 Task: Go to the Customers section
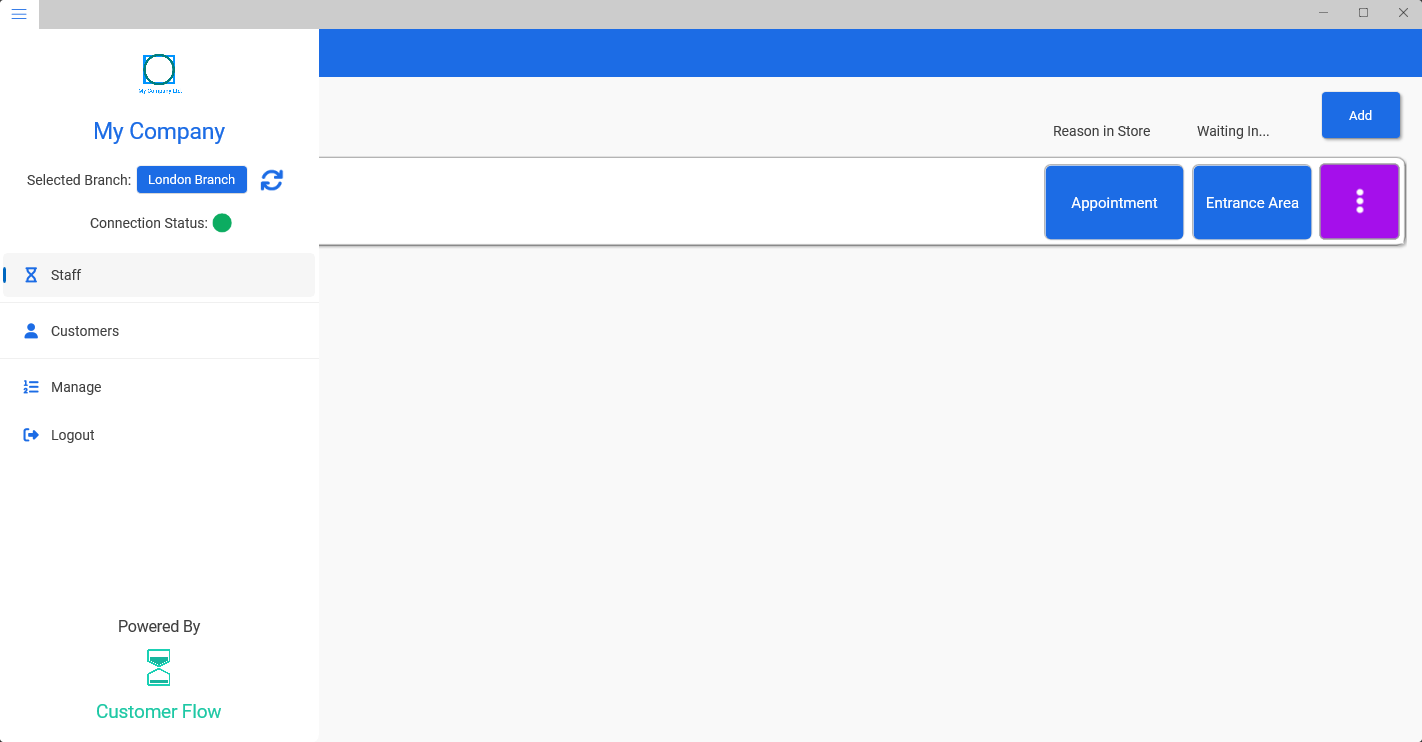click(159, 331)
